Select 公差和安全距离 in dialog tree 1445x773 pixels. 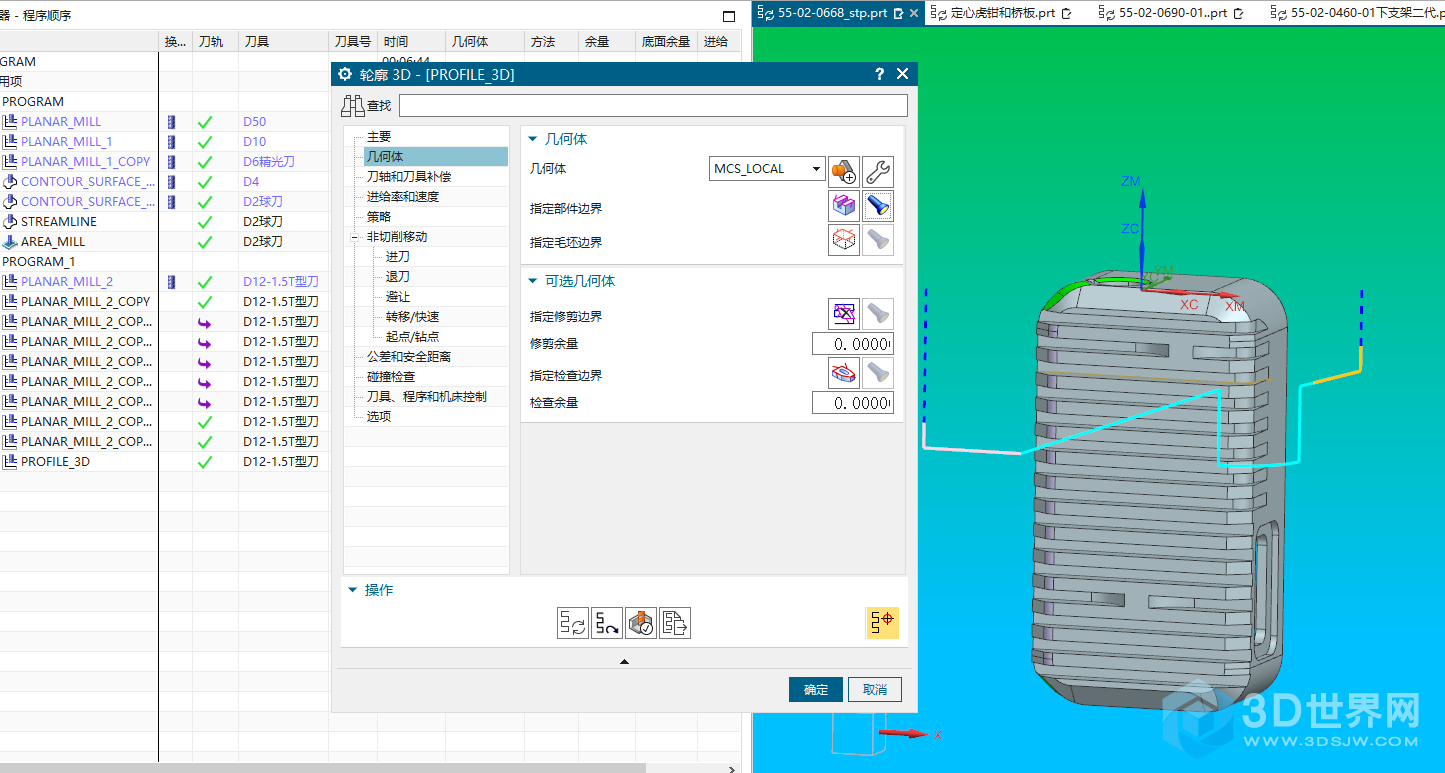coord(408,356)
